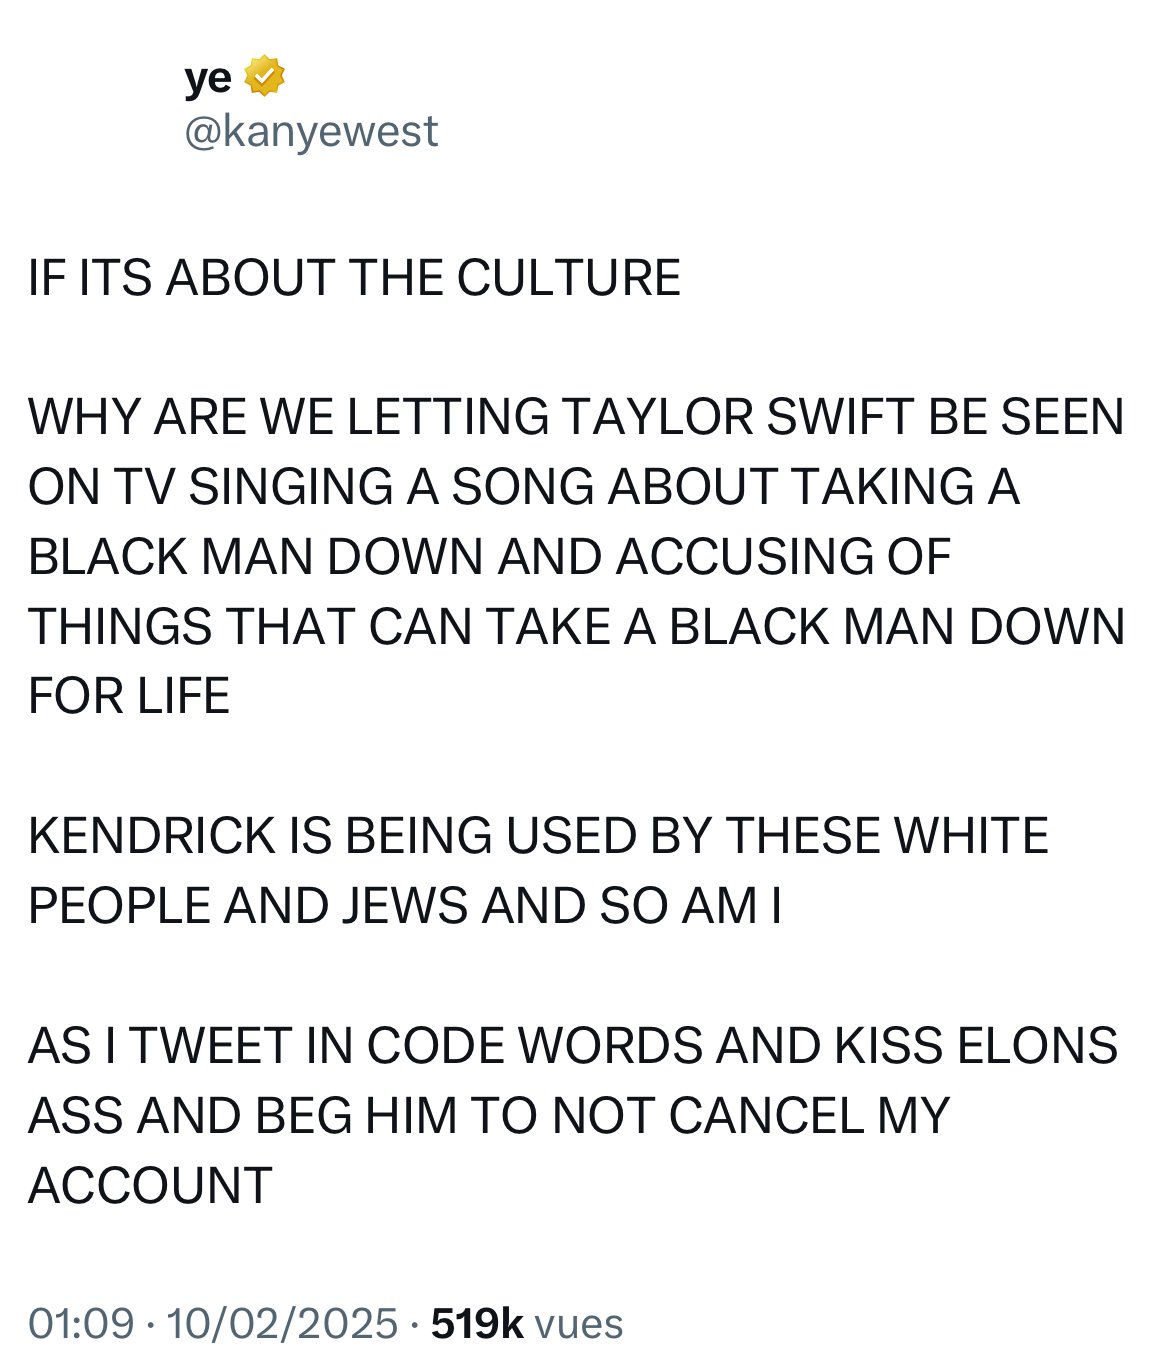This screenshot has width=1170, height=1360.
Task: Click the line starting "ON TV SINGING"
Action: click(523, 487)
